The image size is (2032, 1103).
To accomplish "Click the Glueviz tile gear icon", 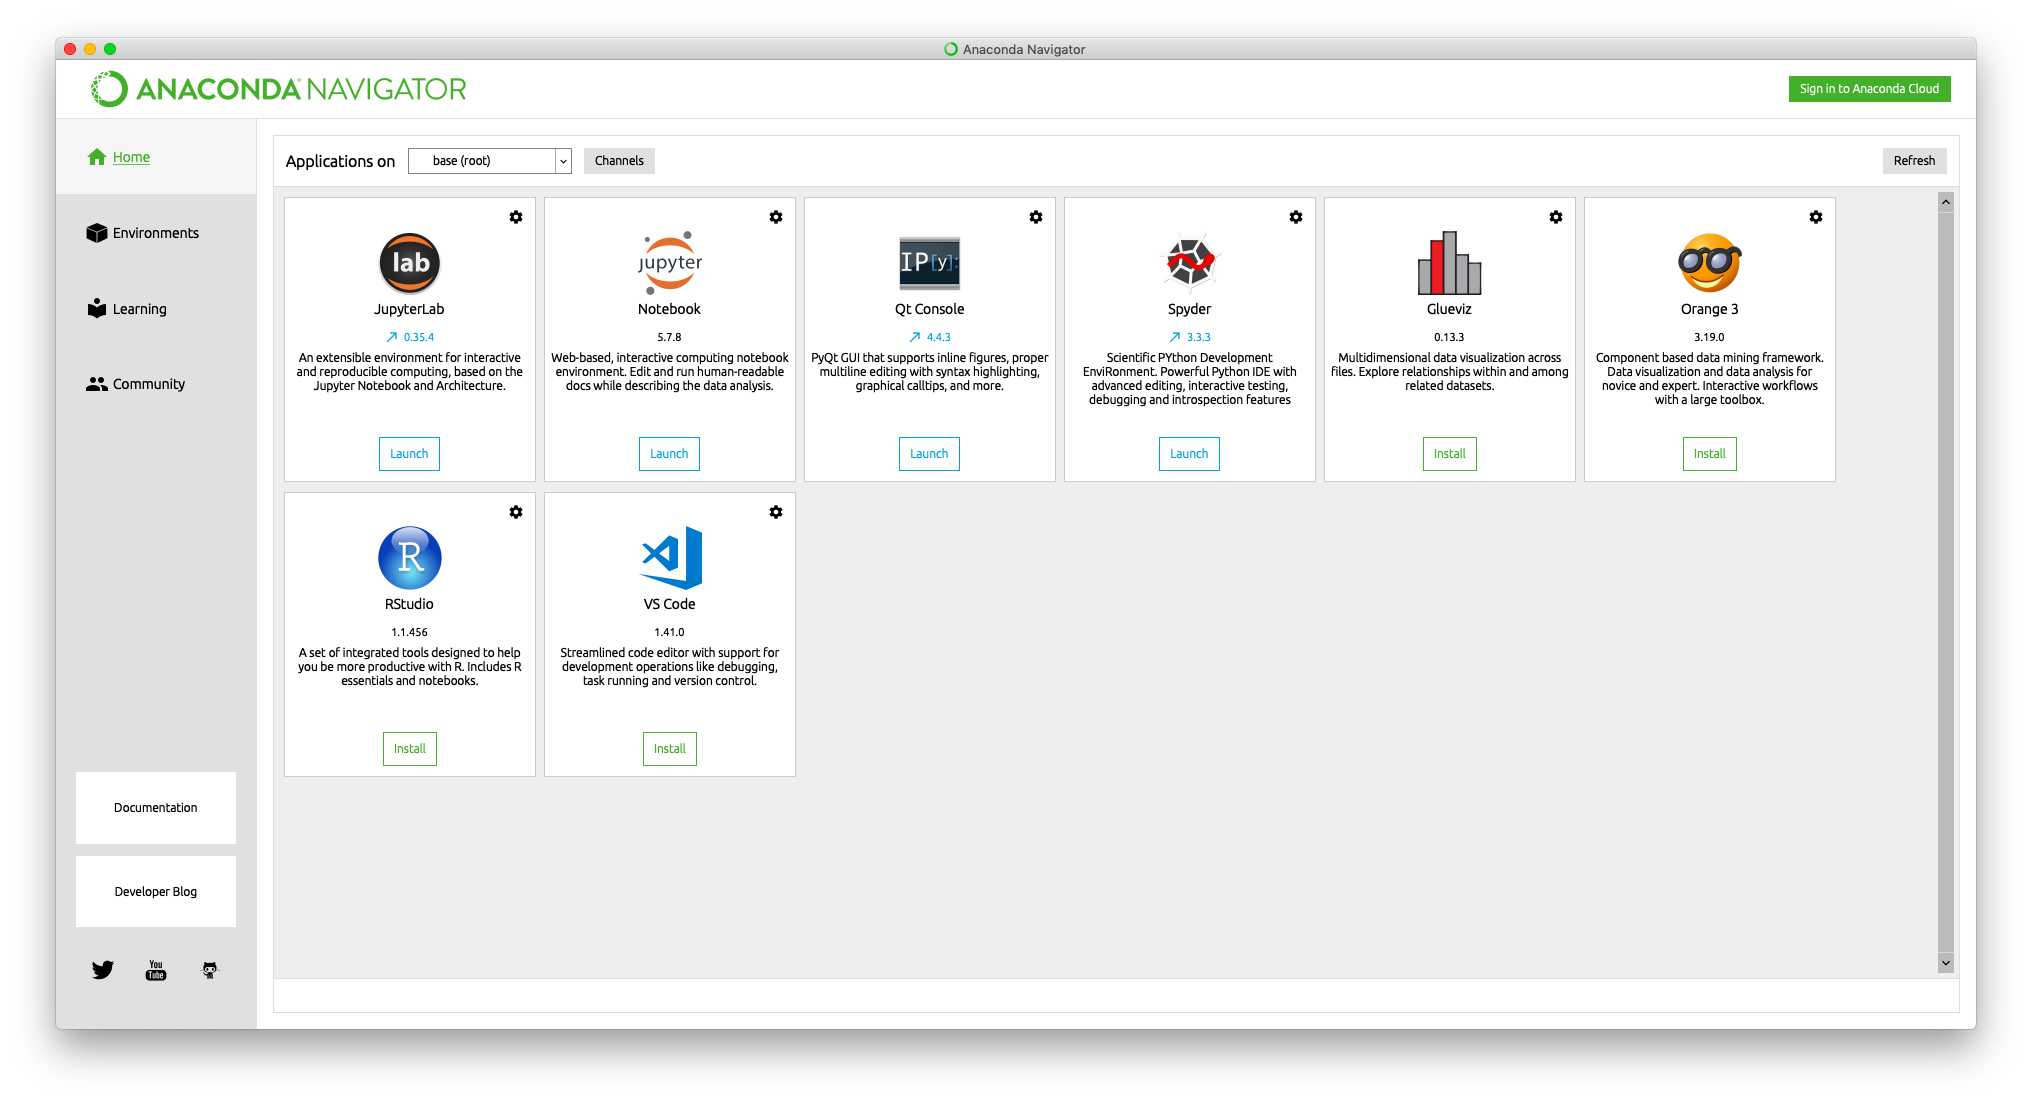I will click(x=1556, y=217).
